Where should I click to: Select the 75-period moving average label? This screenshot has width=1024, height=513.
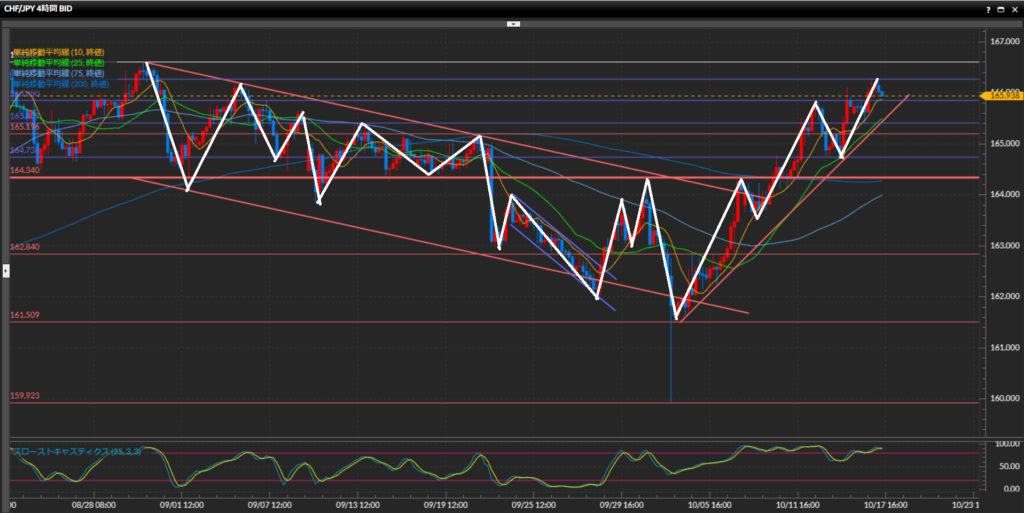(x=58, y=73)
